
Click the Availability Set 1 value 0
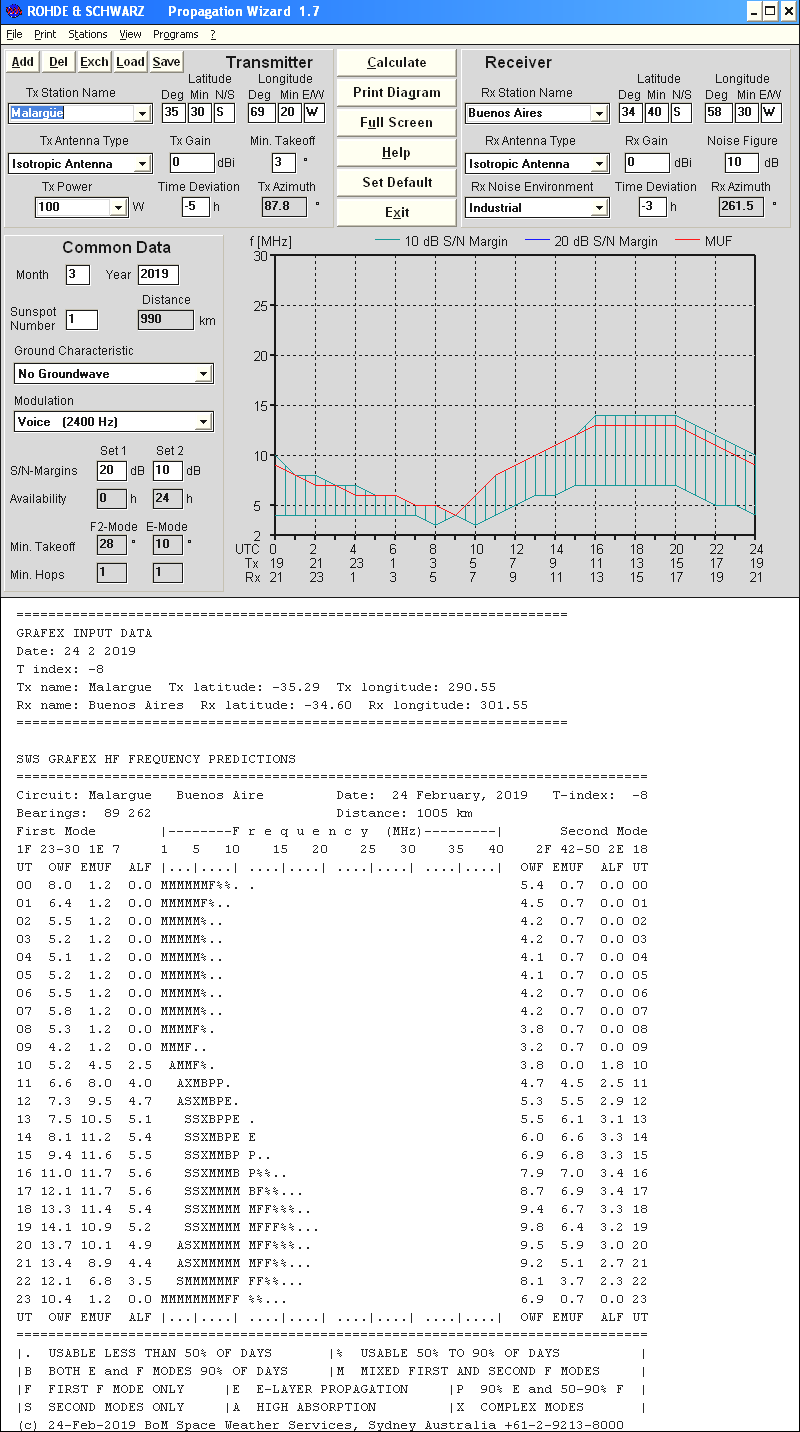111,498
